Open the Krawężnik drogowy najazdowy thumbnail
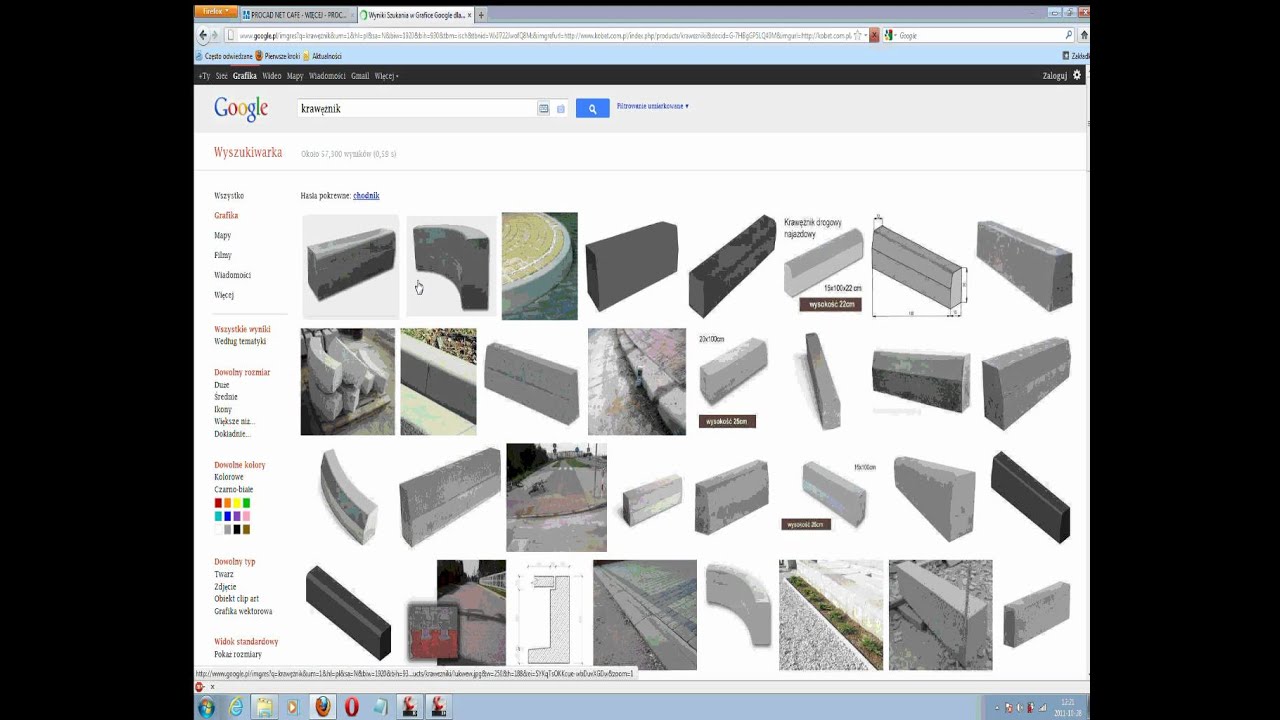Screen dimensions: 1280x720 click(823, 264)
